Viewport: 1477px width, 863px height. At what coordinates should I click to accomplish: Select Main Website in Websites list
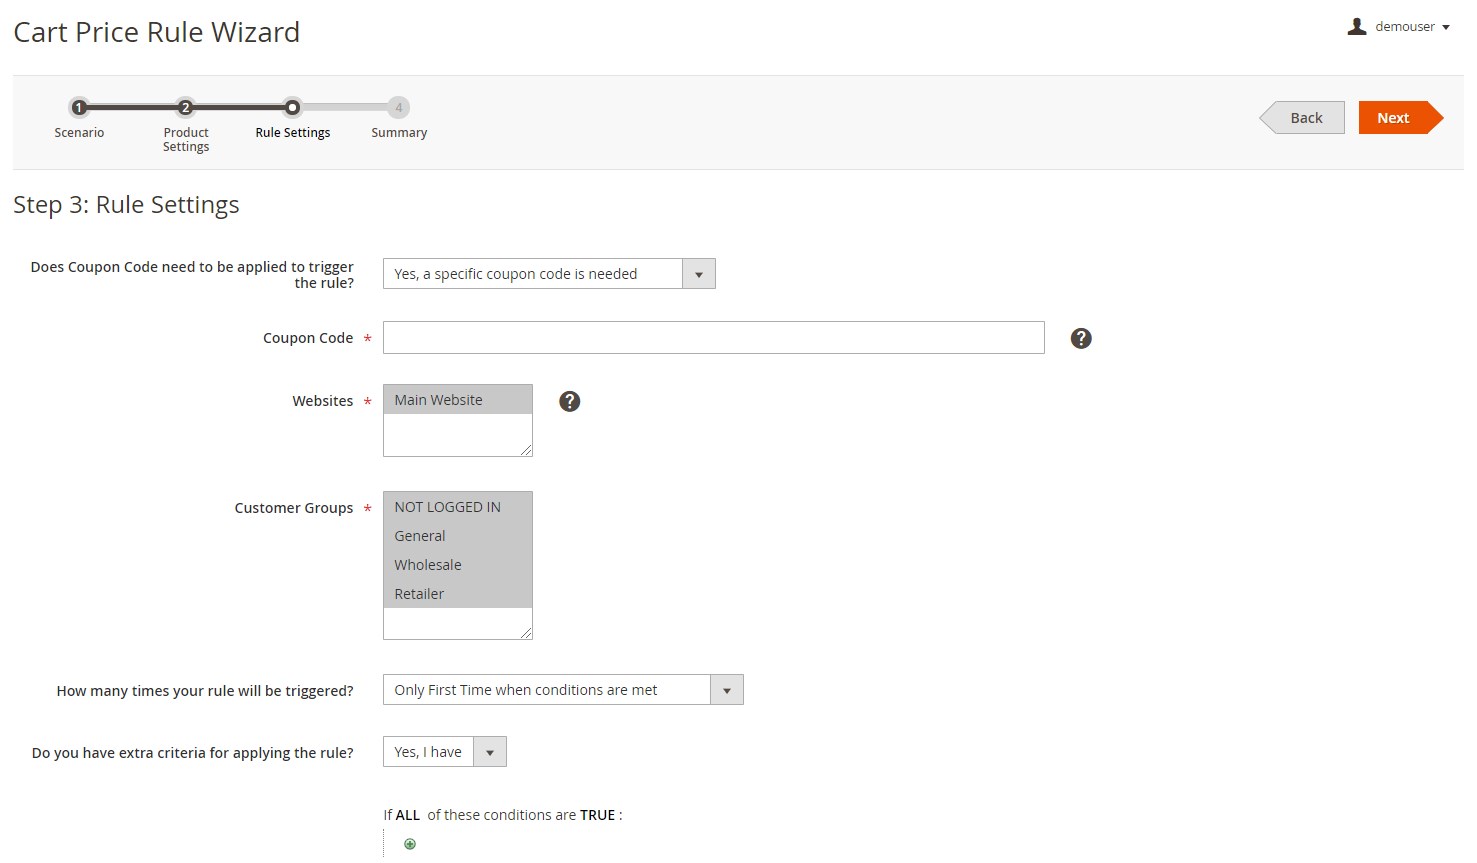pos(457,400)
